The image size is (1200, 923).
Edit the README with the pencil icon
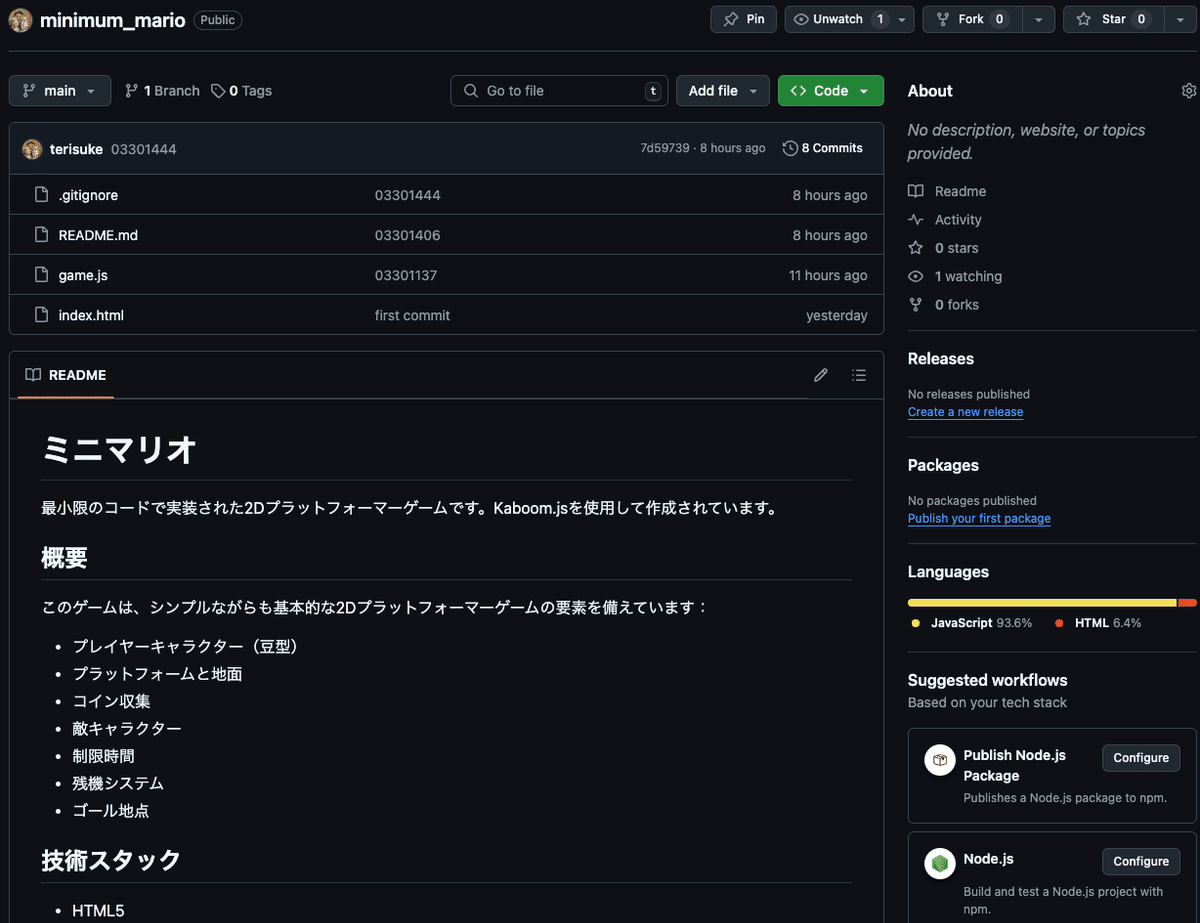(x=820, y=375)
